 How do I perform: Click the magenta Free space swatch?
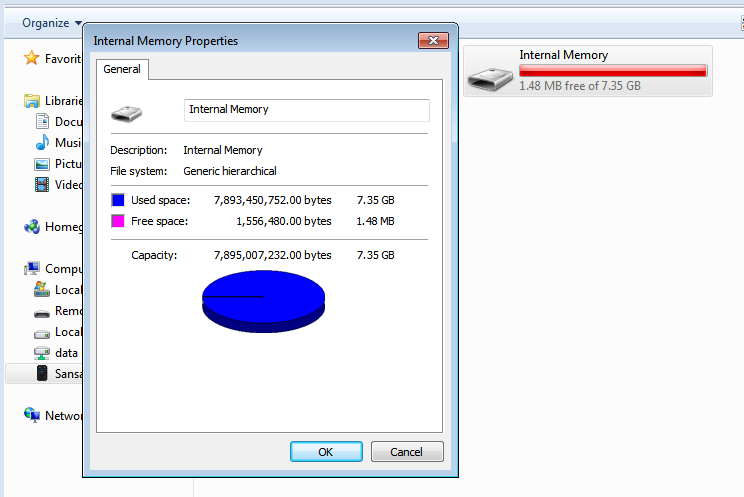(x=118, y=221)
